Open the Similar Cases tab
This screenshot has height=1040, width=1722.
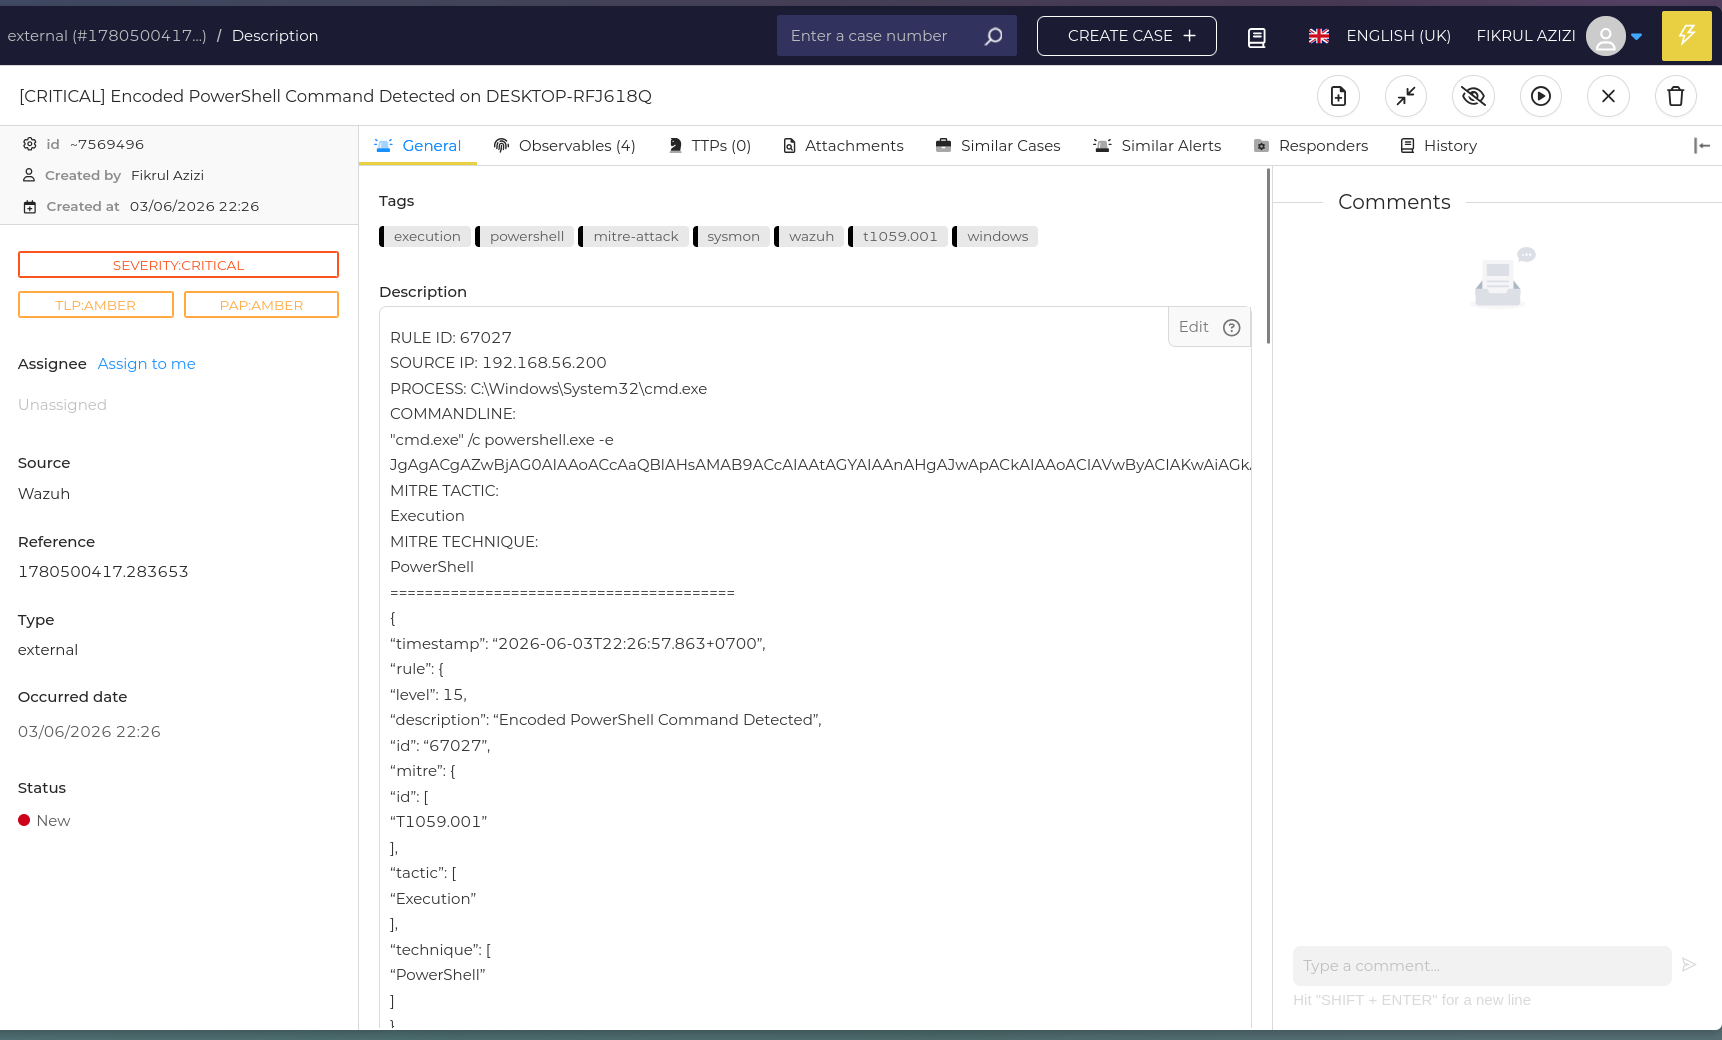coord(998,146)
